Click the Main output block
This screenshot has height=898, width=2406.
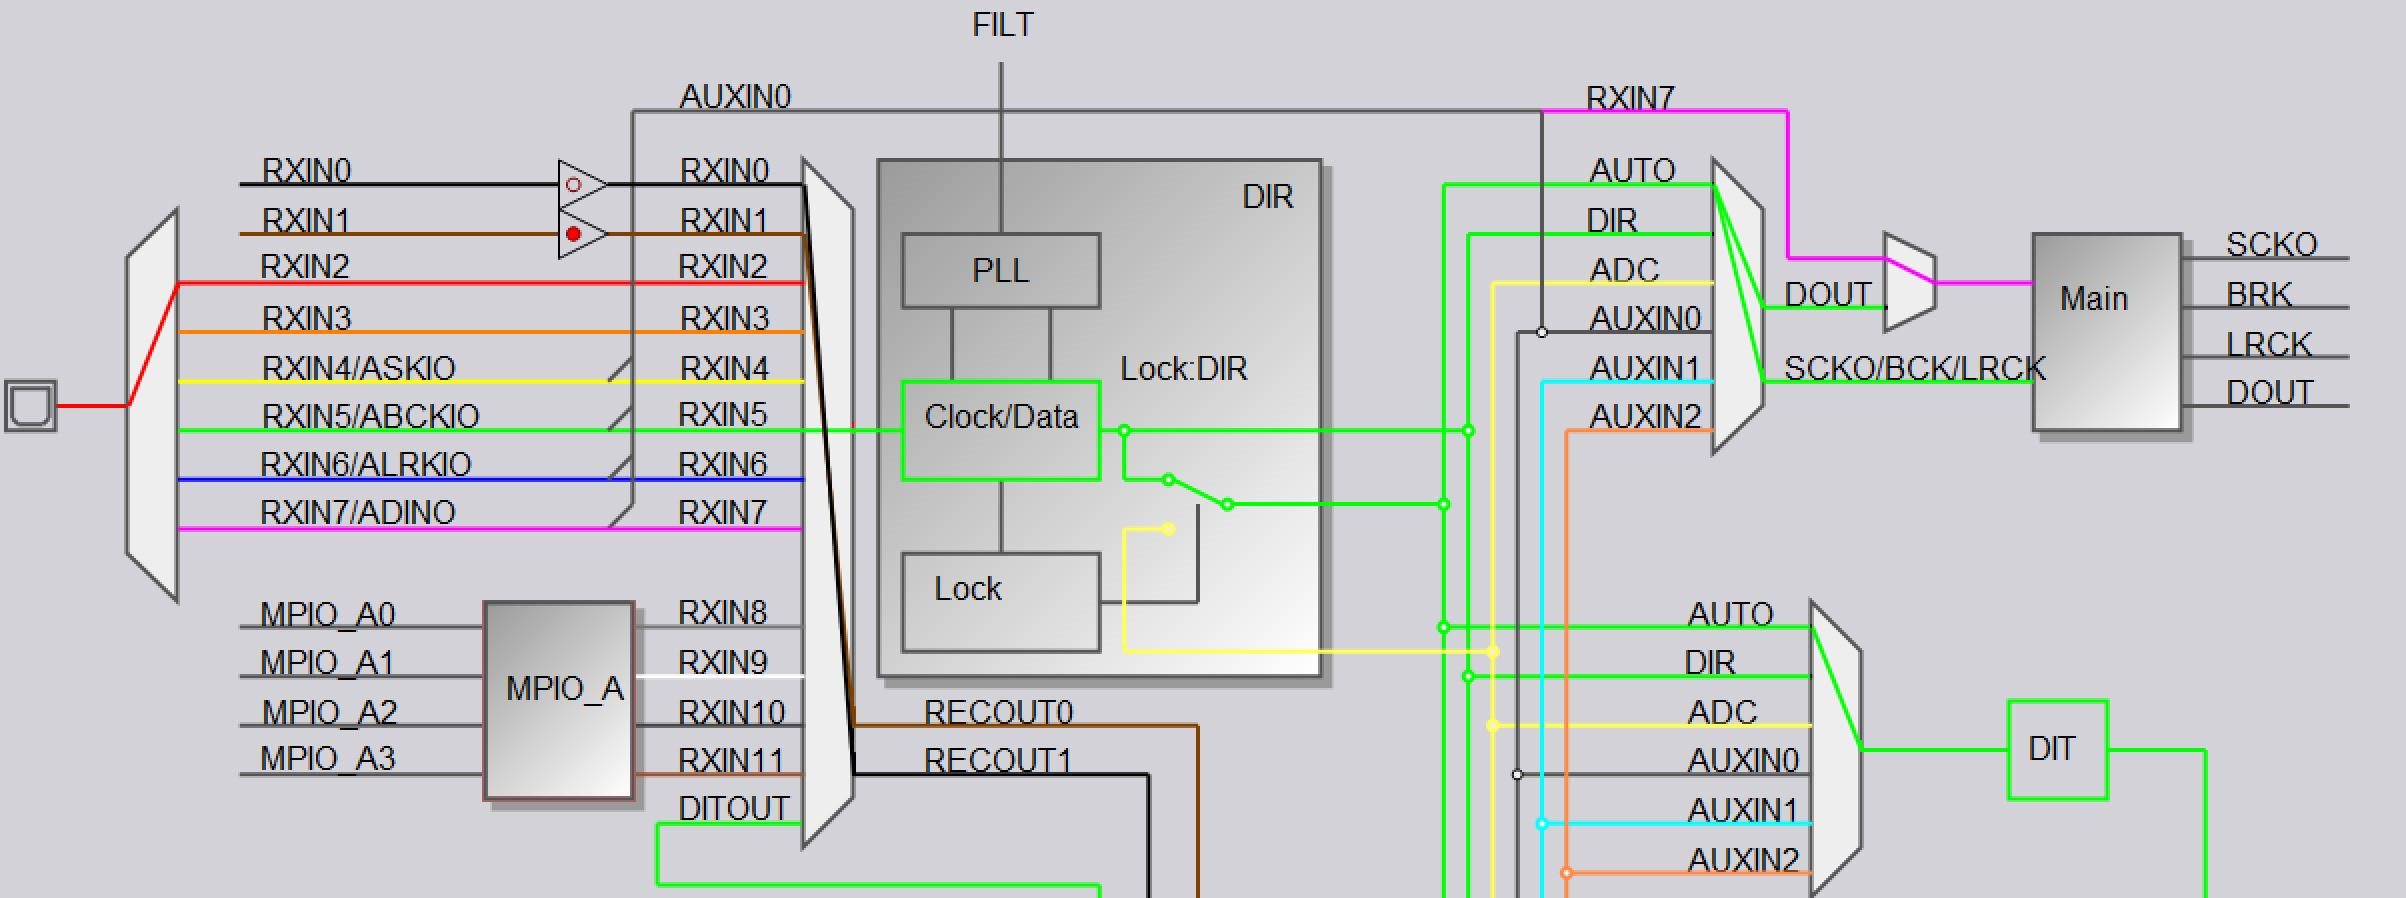(x=2107, y=332)
